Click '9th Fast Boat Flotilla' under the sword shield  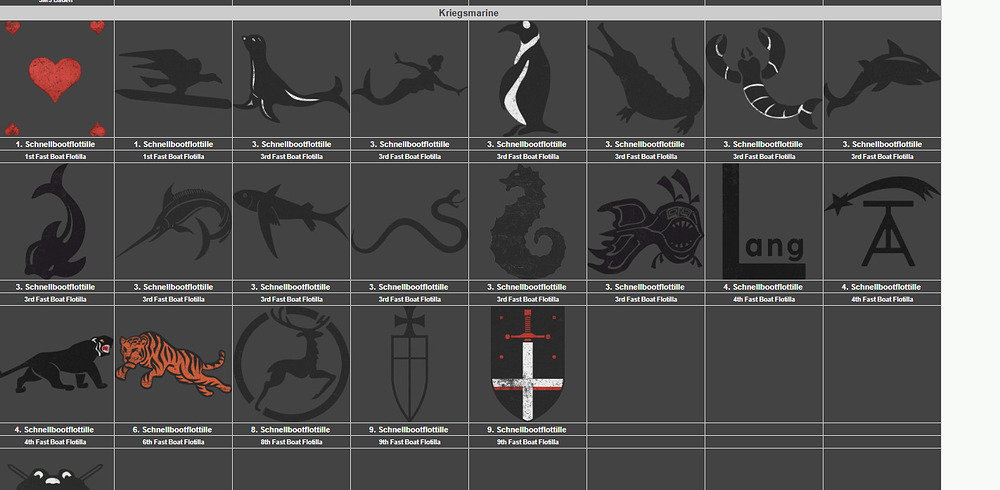527,442
